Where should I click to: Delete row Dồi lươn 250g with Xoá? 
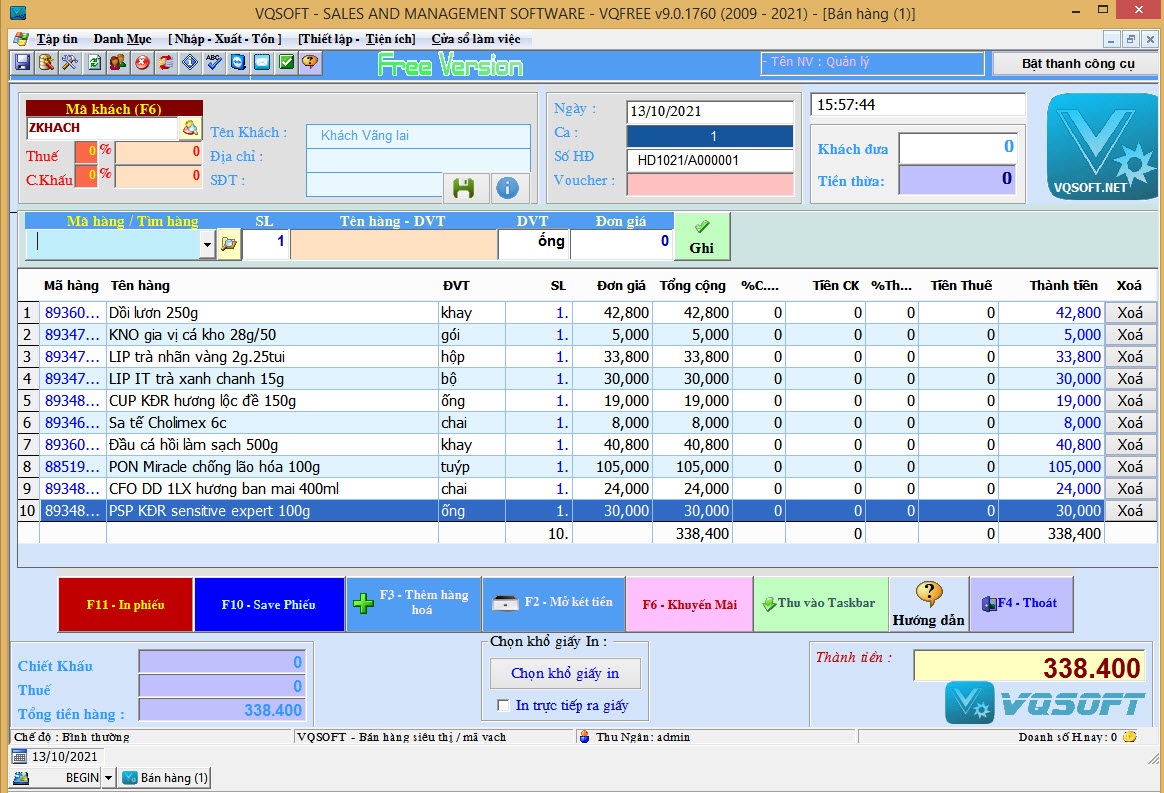pos(1130,313)
